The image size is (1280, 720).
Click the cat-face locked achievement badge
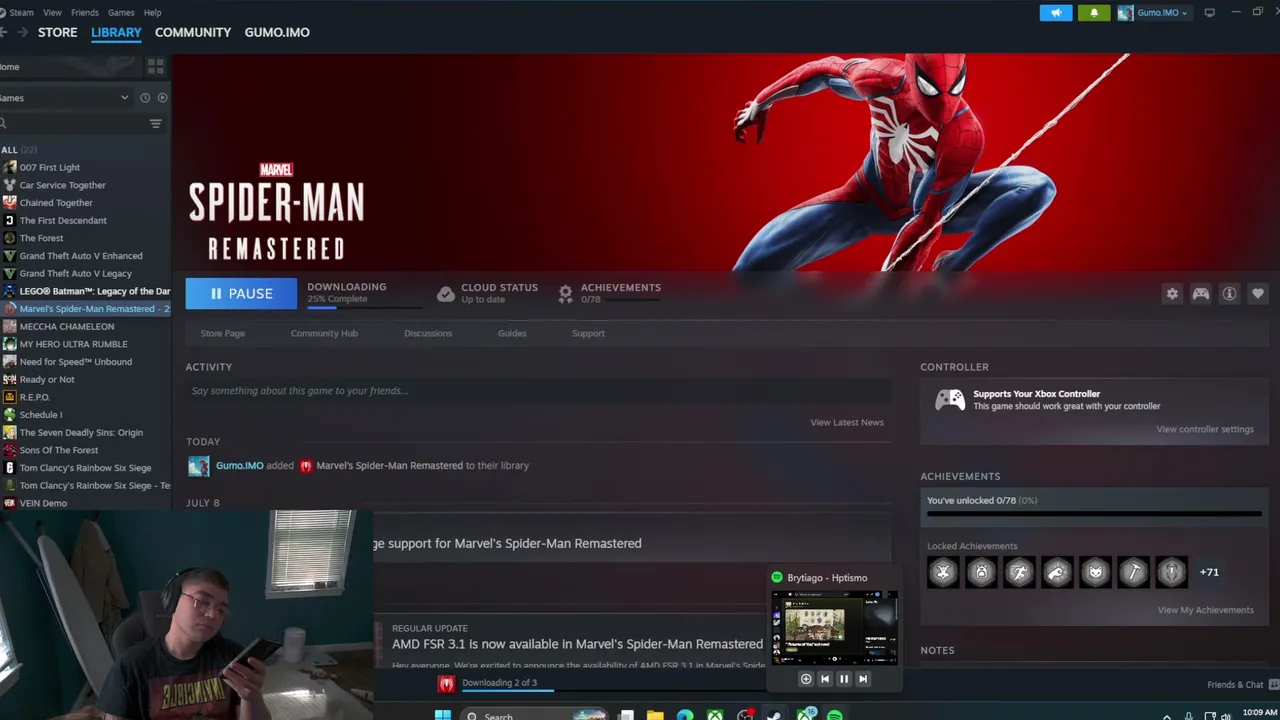coord(1095,572)
